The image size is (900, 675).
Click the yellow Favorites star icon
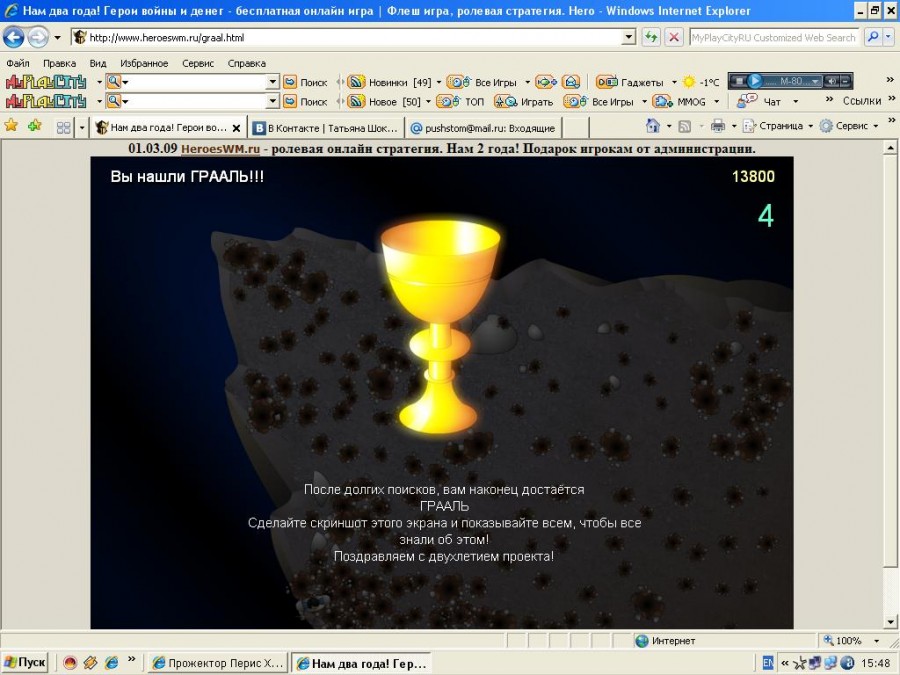point(11,125)
